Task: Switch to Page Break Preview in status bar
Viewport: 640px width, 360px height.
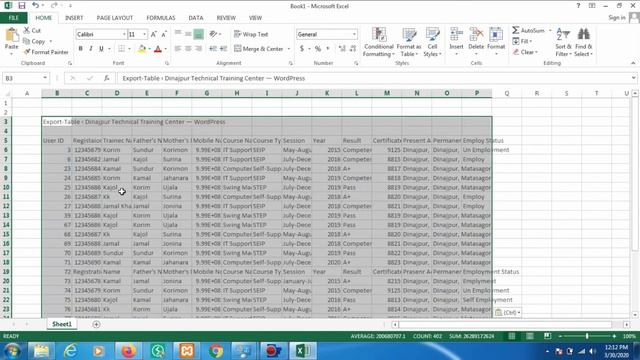Action: [547, 336]
